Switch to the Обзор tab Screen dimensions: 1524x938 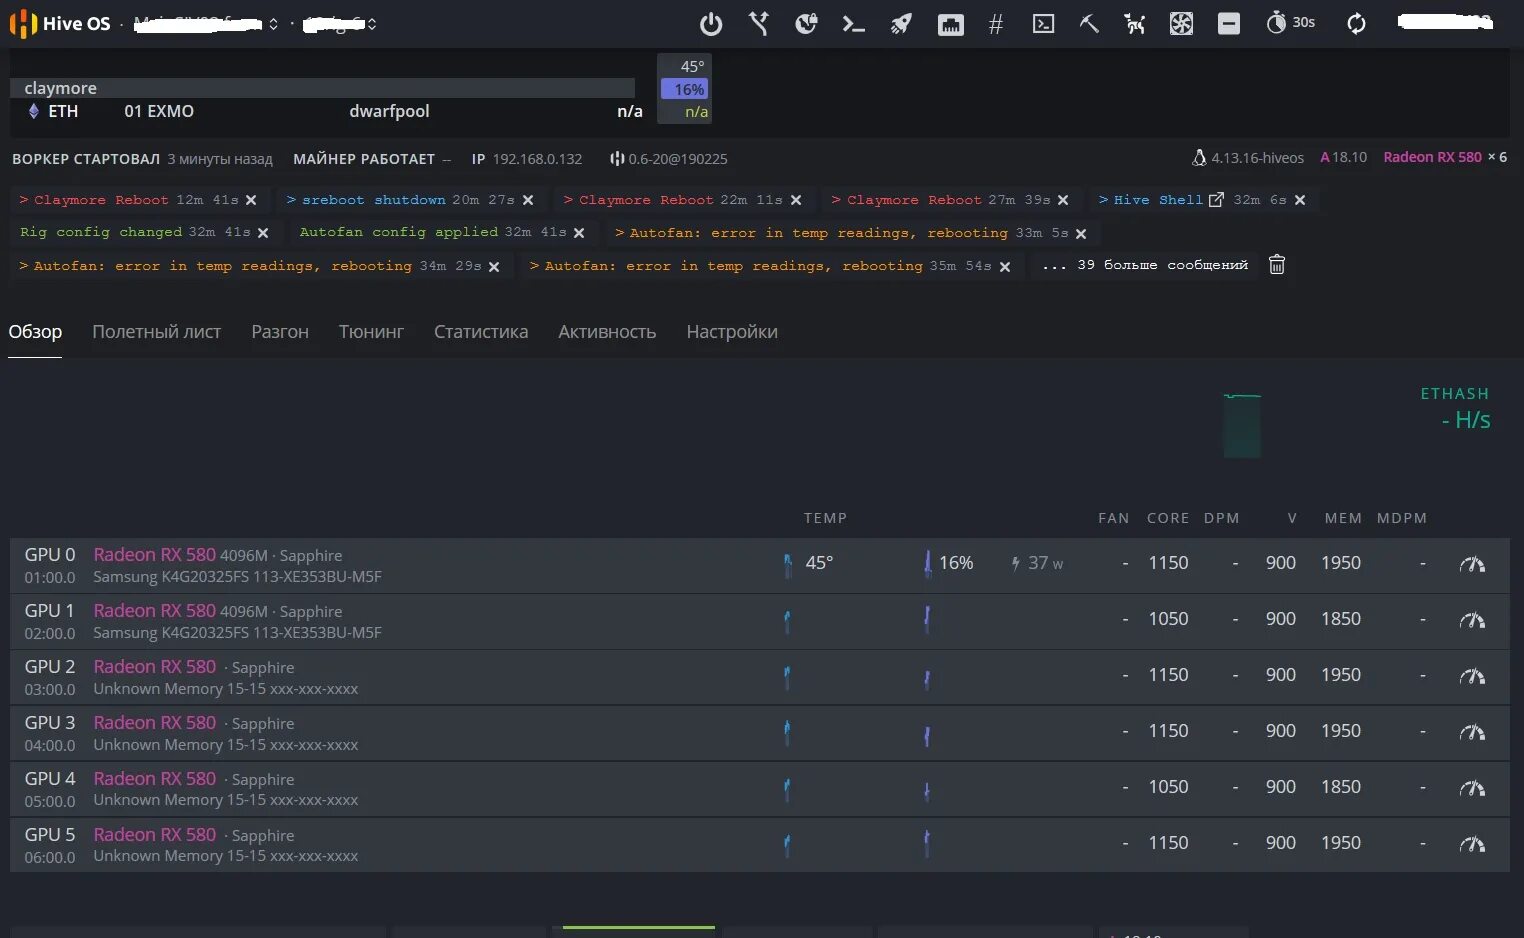tap(35, 332)
